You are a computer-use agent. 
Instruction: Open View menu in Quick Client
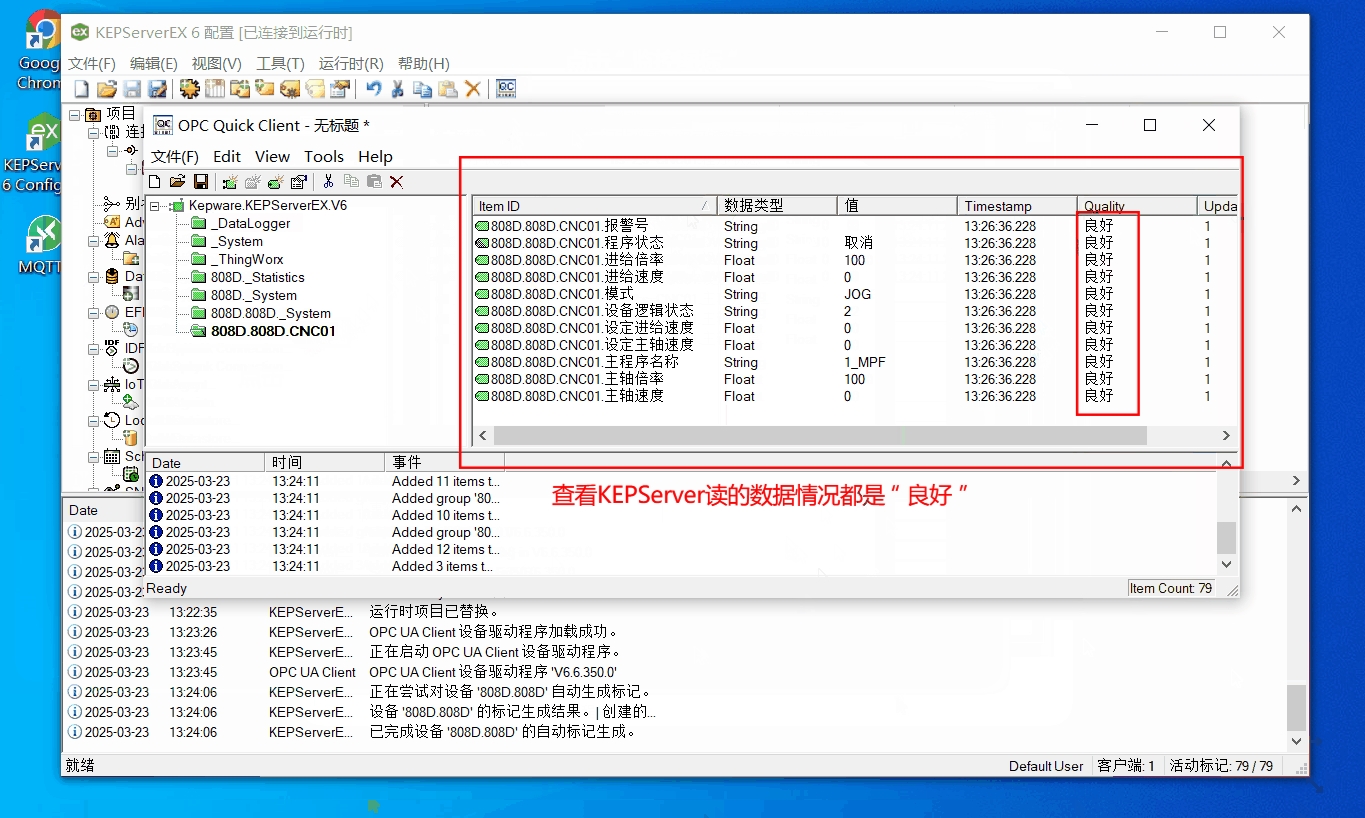pyautogui.click(x=272, y=157)
